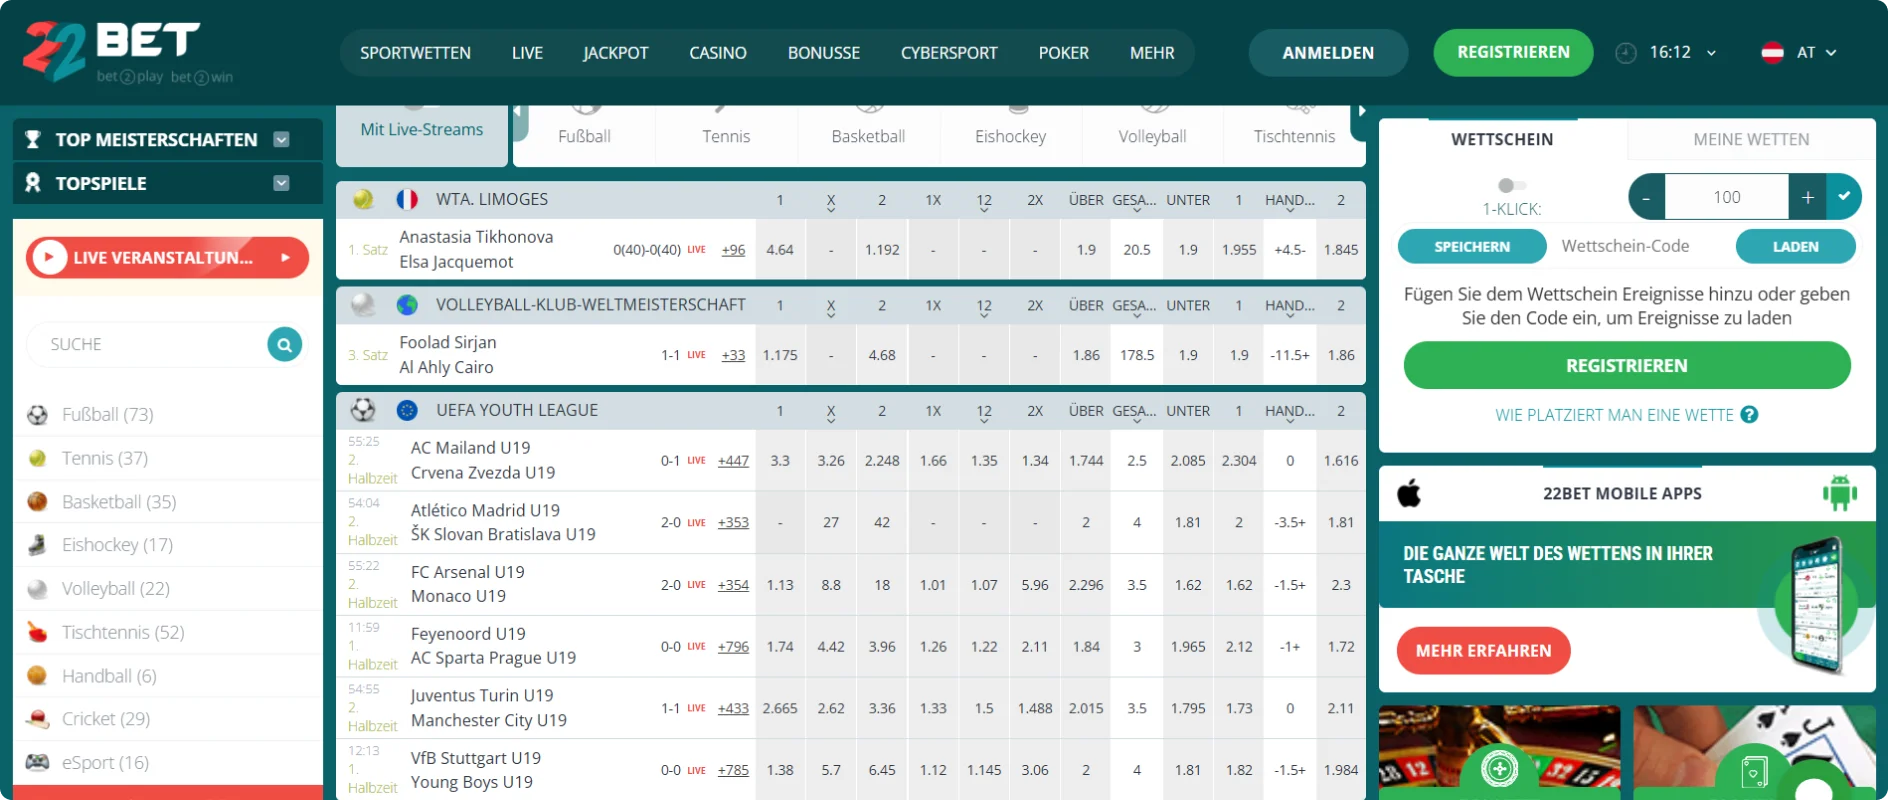Click the trophy icon in Top Meisterschaften
This screenshot has height=800, width=1888.
click(33, 139)
